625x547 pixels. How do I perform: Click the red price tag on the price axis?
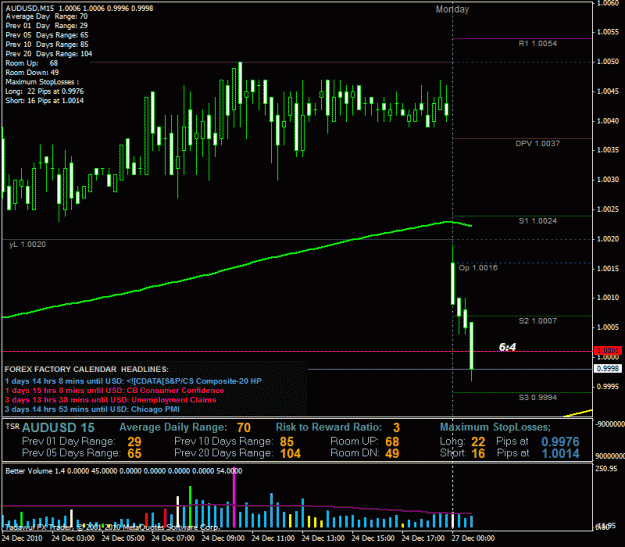pyautogui.click(x=607, y=351)
